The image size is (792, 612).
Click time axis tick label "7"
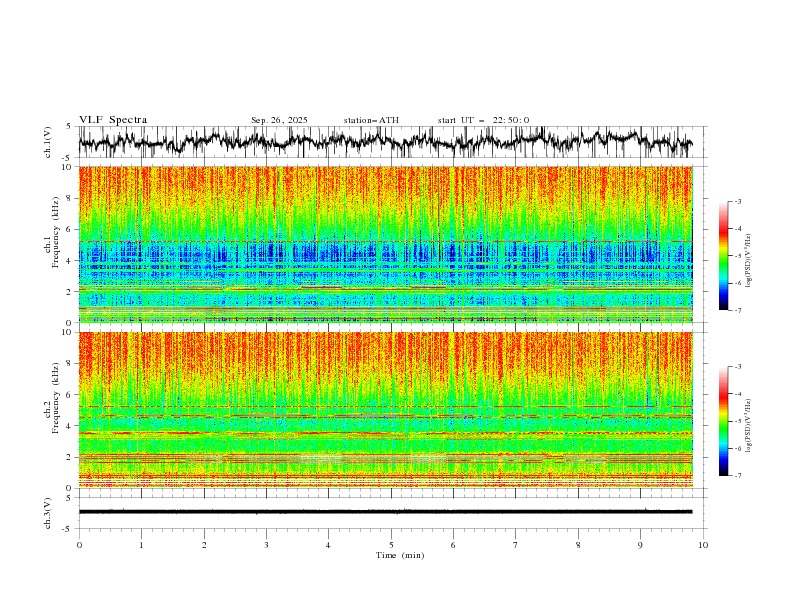coord(516,545)
